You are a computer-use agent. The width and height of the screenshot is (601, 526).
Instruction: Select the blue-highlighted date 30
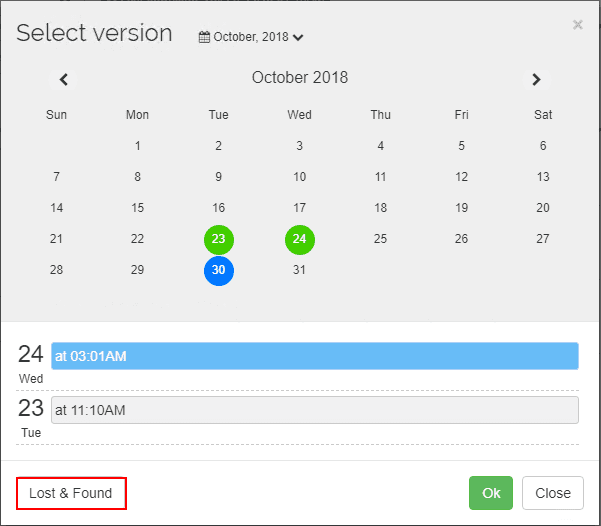[x=219, y=270]
